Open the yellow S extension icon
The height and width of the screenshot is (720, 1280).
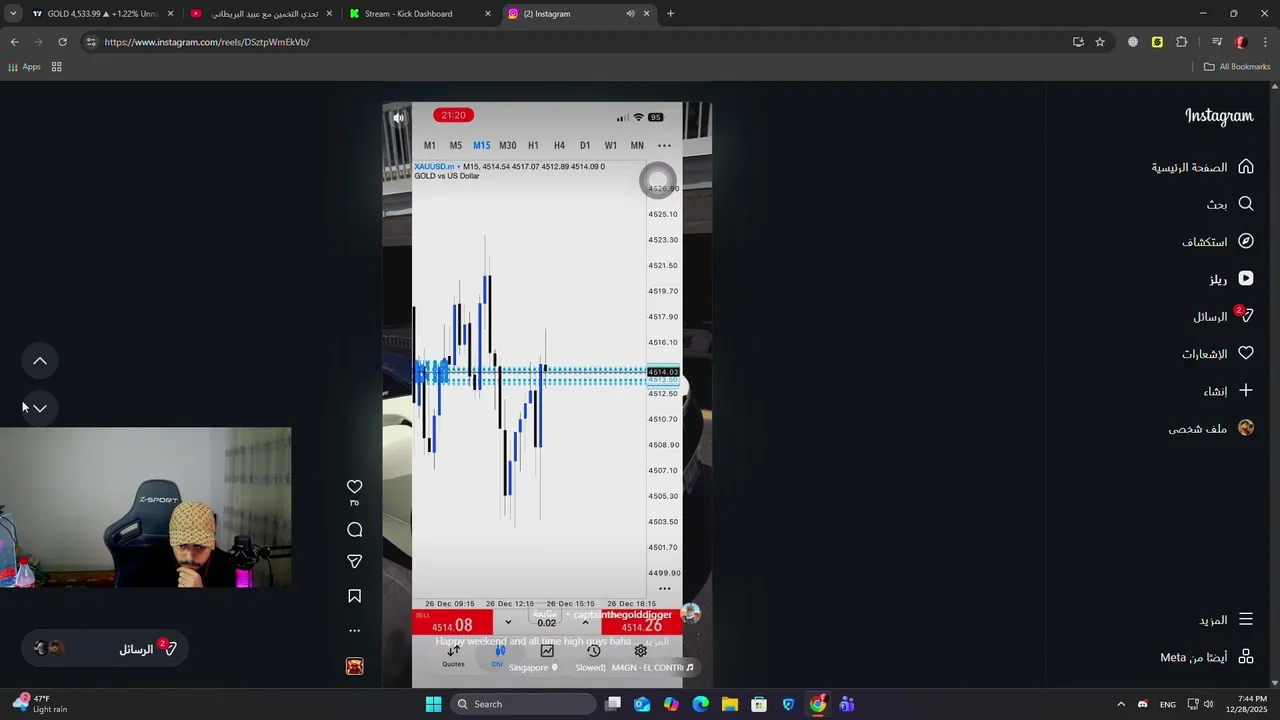tap(1157, 42)
